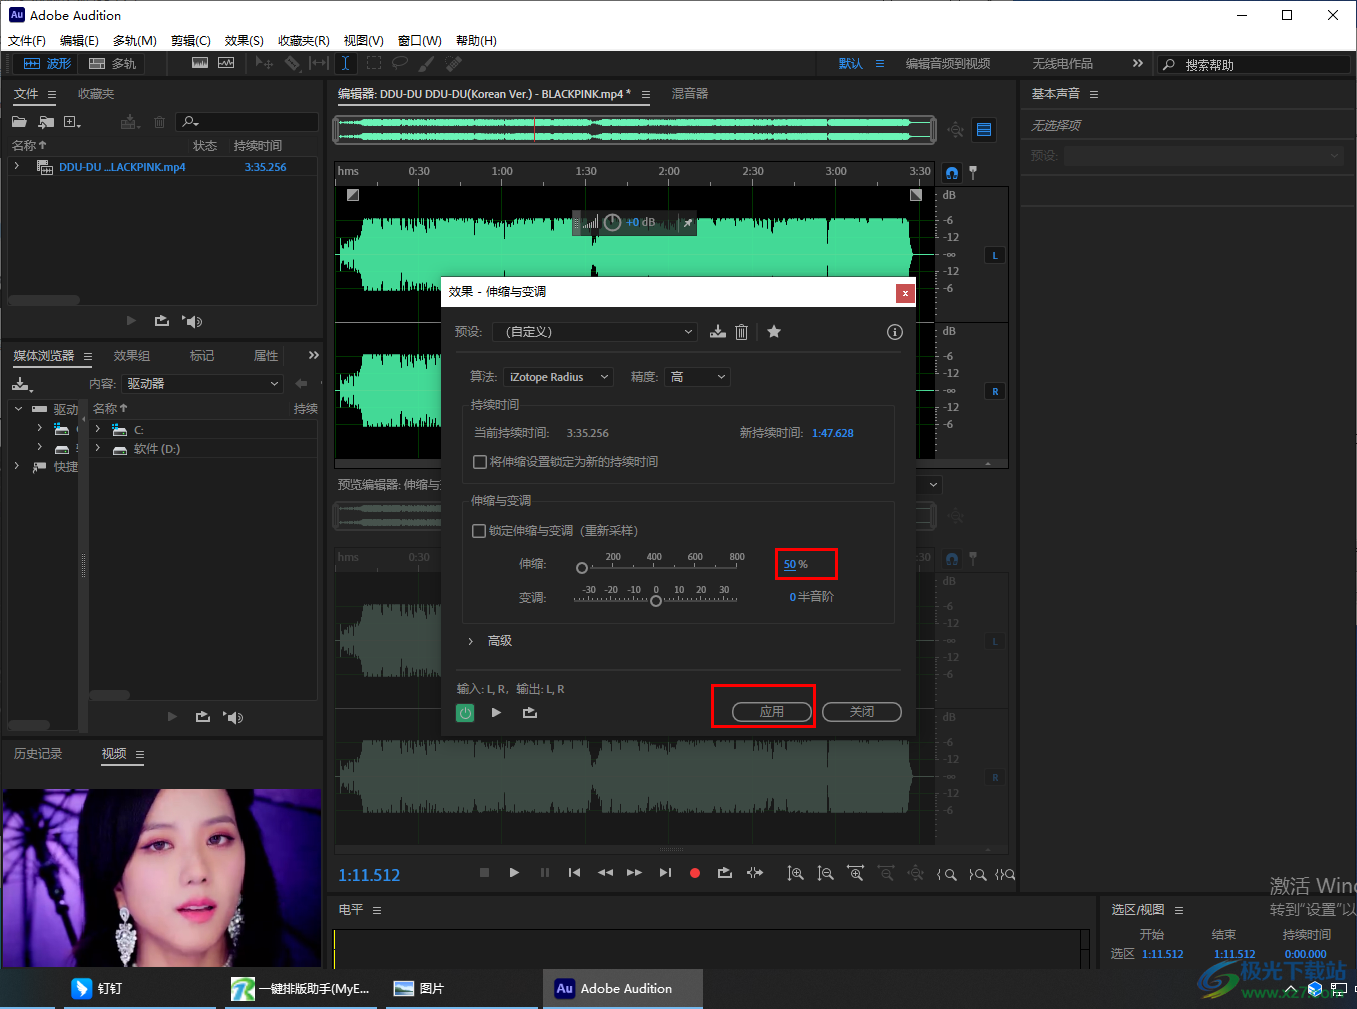Toggle the effect power state button
This screenshot has width=1357, height=1009.
click(465, 713)
